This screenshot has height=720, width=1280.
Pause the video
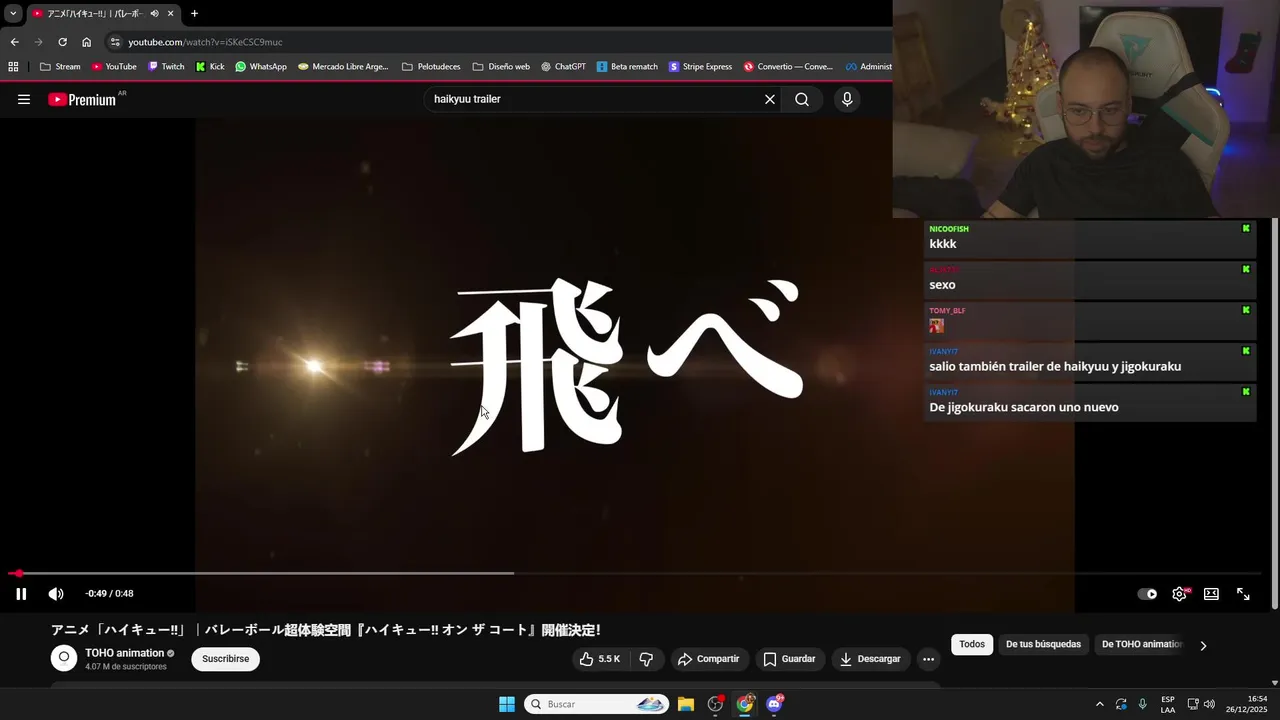21,594
